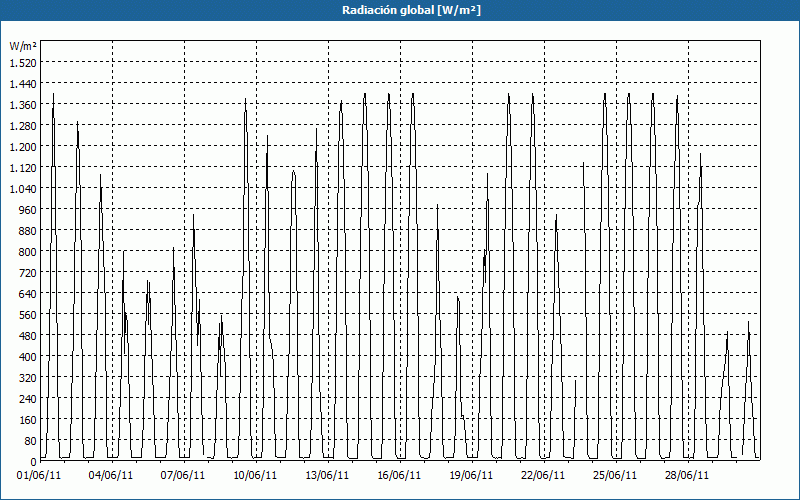Select the 22/06/11 date label
The image size is (800, 500).
pyautogui.click(x=543, y=475)
